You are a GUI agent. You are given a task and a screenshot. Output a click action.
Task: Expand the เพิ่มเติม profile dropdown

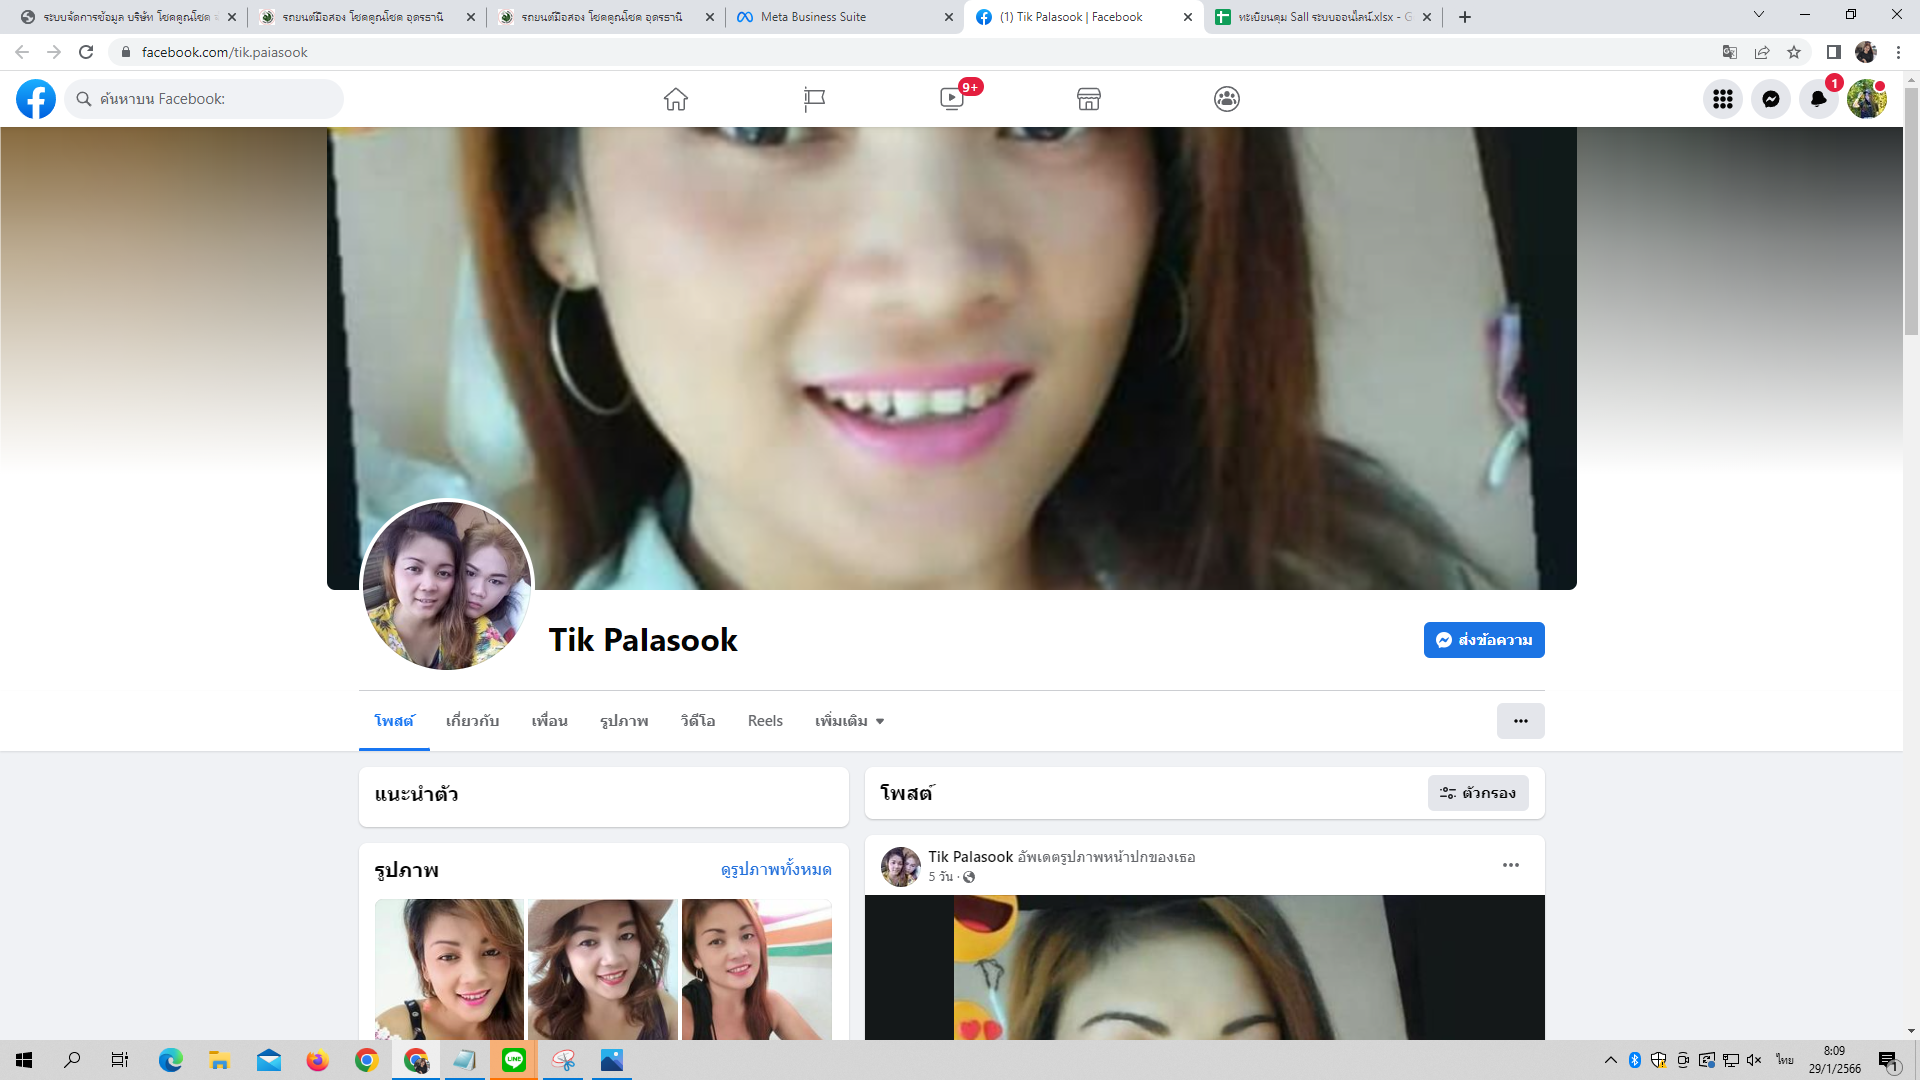[849, 721]
